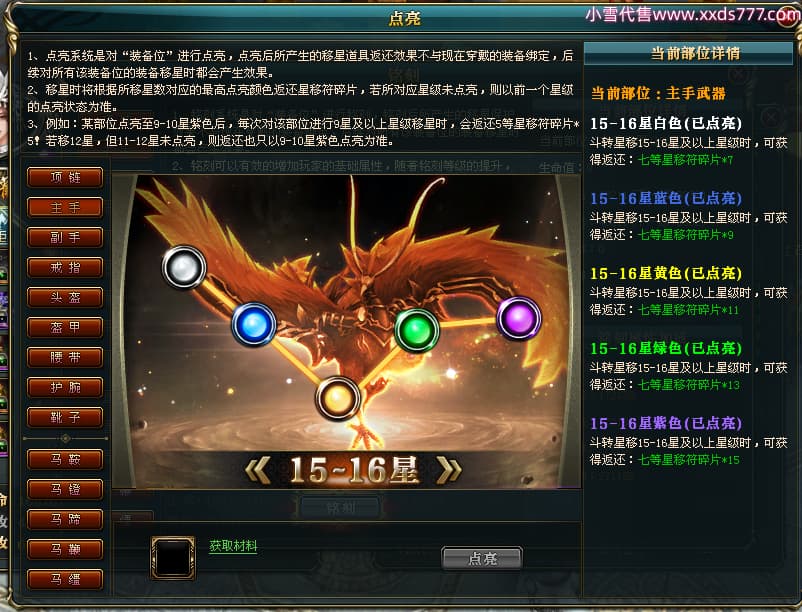
Task: Select the 项链 equipment slot
Action: pyautogui.click(x=65, y=177)
